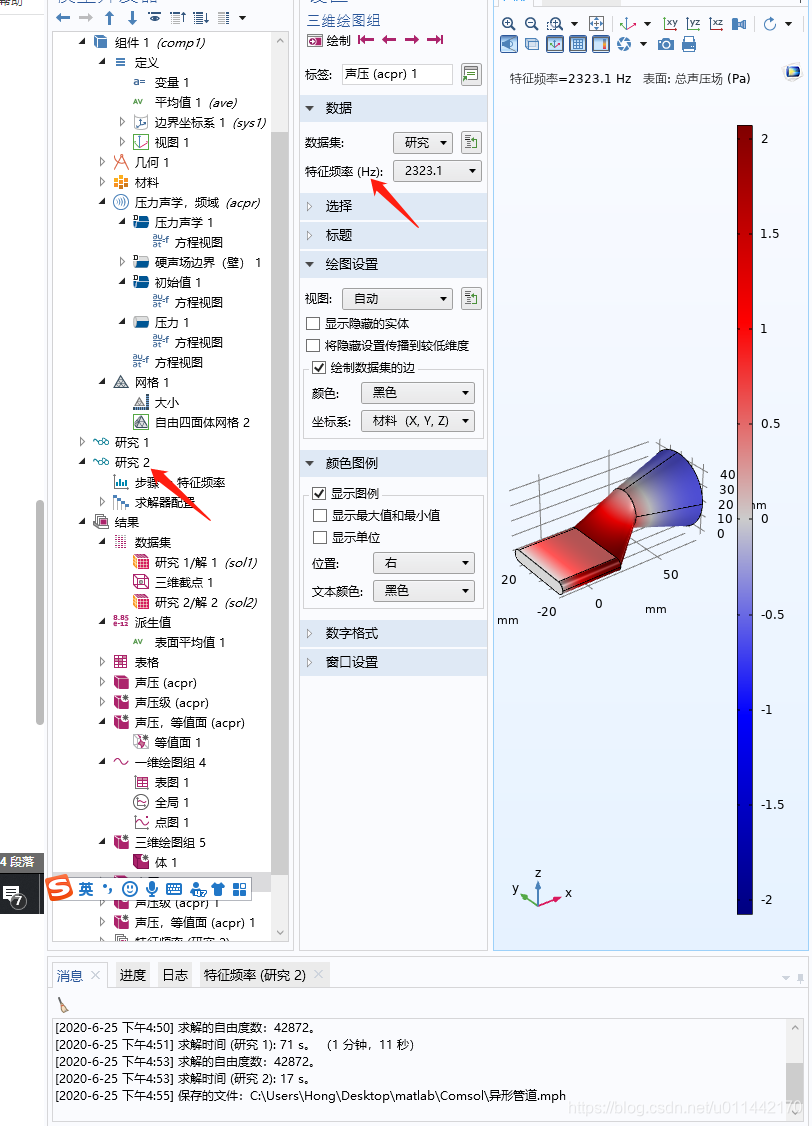This screenshot has width=812, height=1126.
Task: Enable 显示隐藏的实体 checkbox
Action: pyautogui.click(x=313, y=324)
